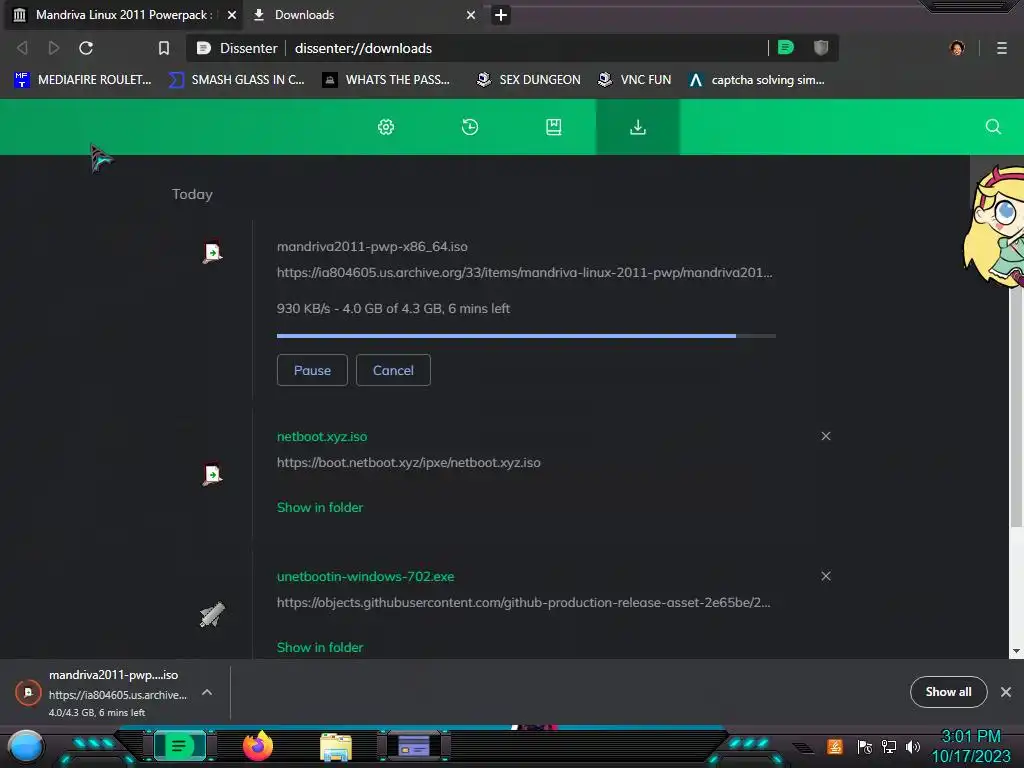Click the mandriva2011 download progress bar
This screenshot has height=768, width=1024.
pos(526,336)
